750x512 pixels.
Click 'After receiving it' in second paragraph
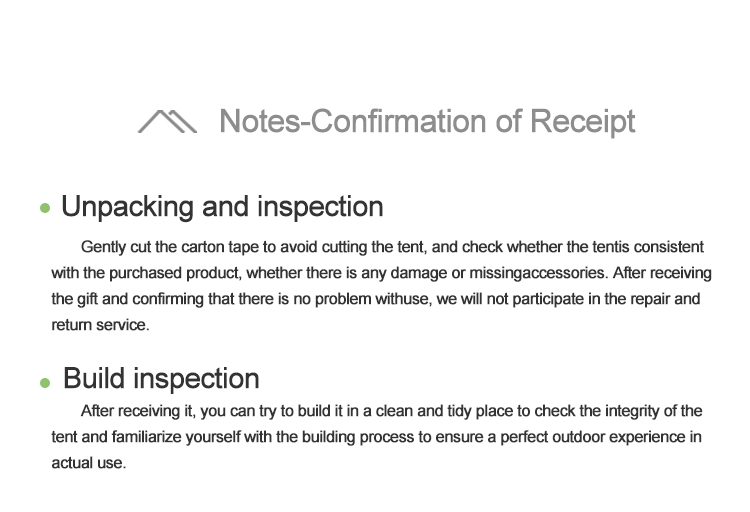point(138,411)
